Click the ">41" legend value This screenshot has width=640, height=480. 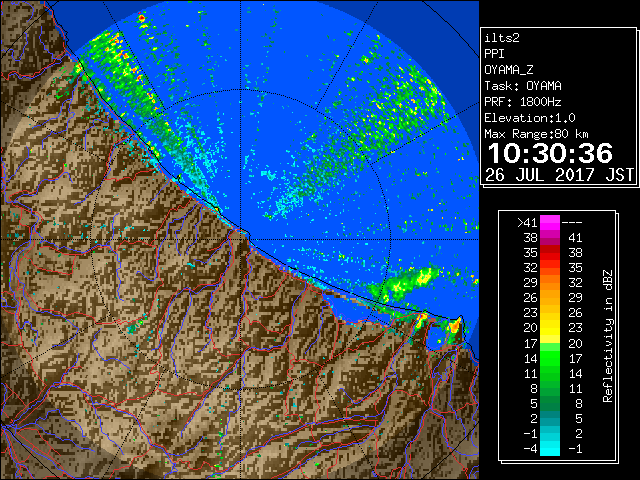pyautogui.click(x=527, y=223)
